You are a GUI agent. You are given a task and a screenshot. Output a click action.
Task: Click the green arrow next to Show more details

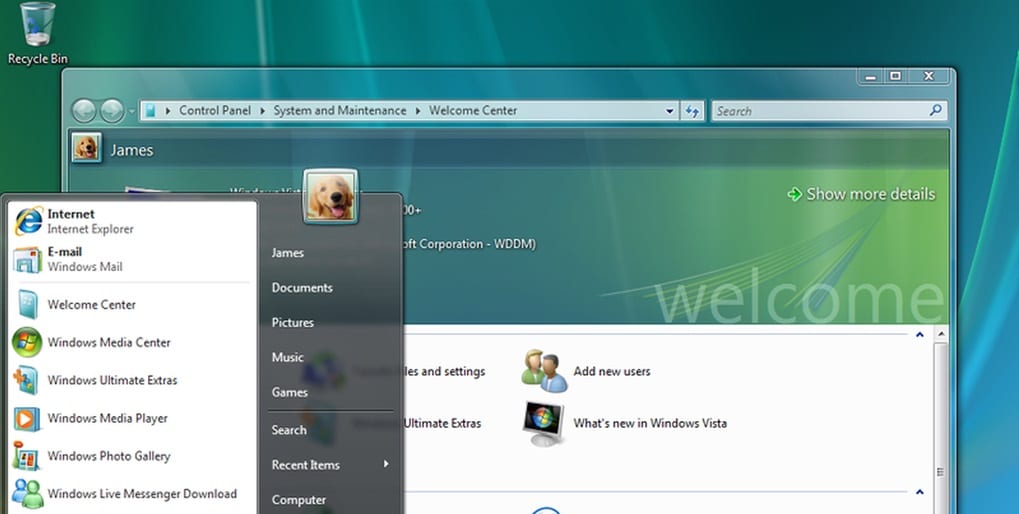[794, 194]
